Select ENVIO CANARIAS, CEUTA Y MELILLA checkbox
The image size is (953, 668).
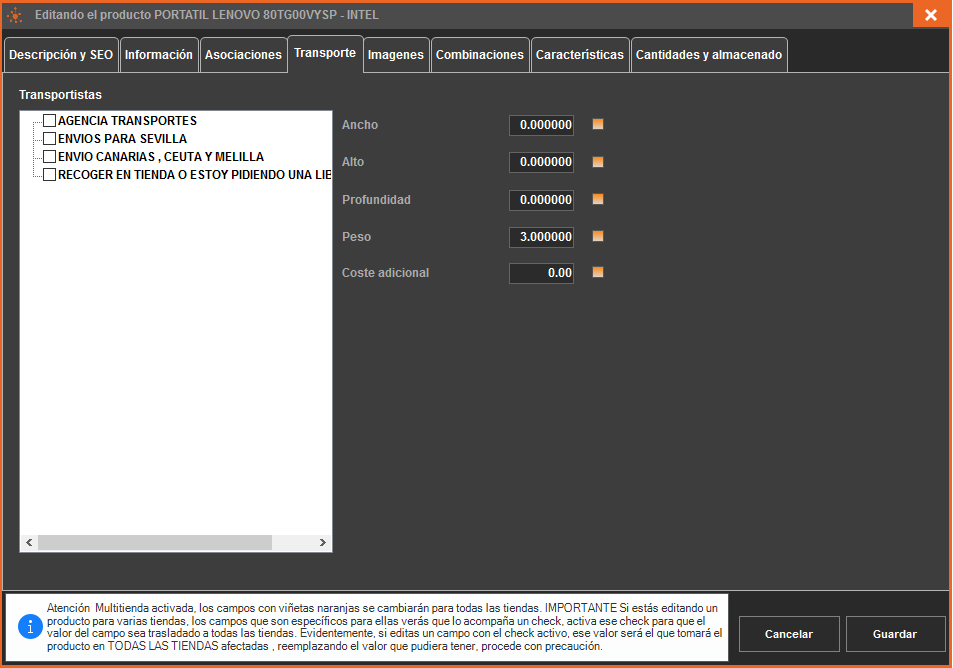(x=49, y=157)
